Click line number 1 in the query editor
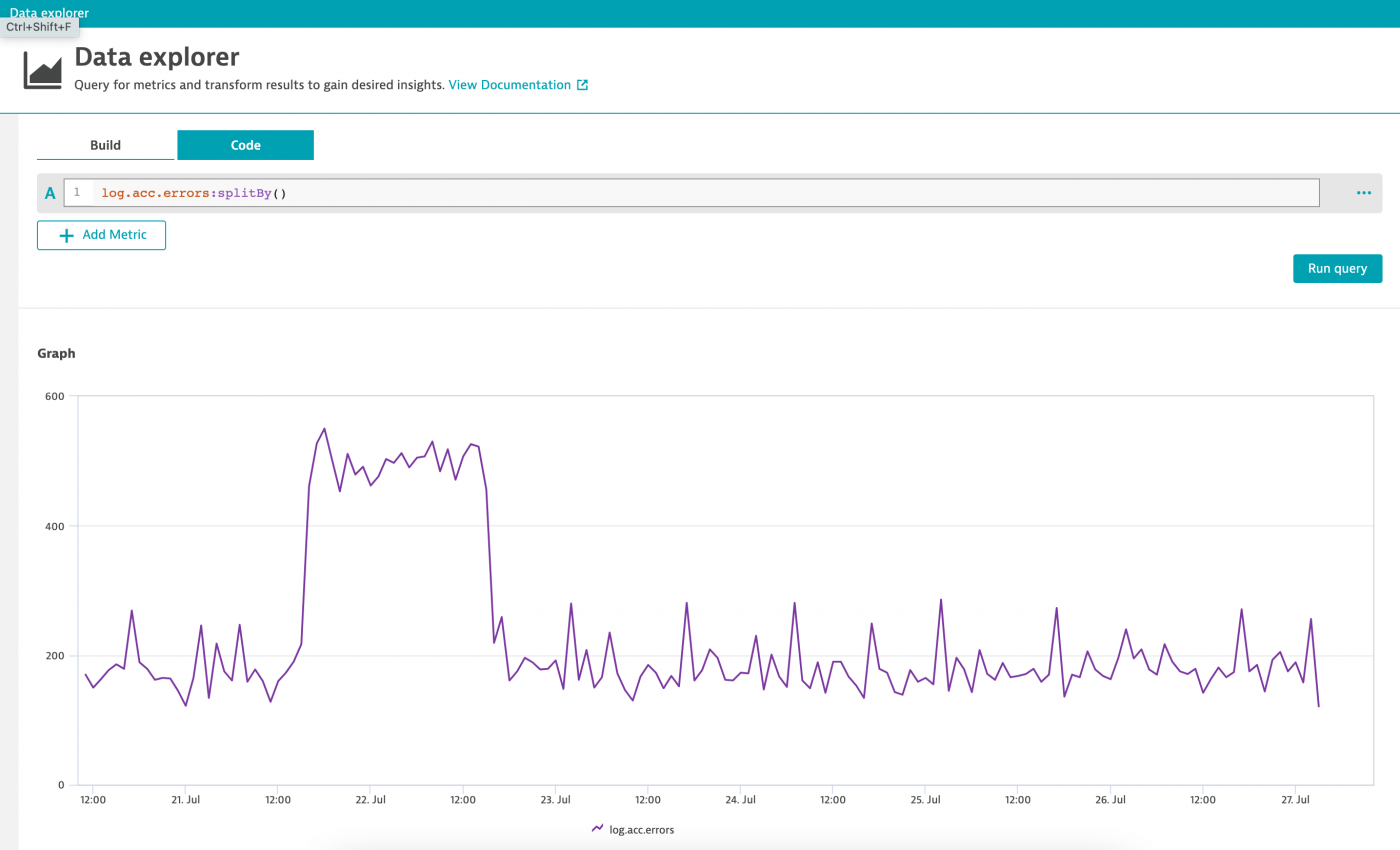1400x850 pixels. coord(79,192)
